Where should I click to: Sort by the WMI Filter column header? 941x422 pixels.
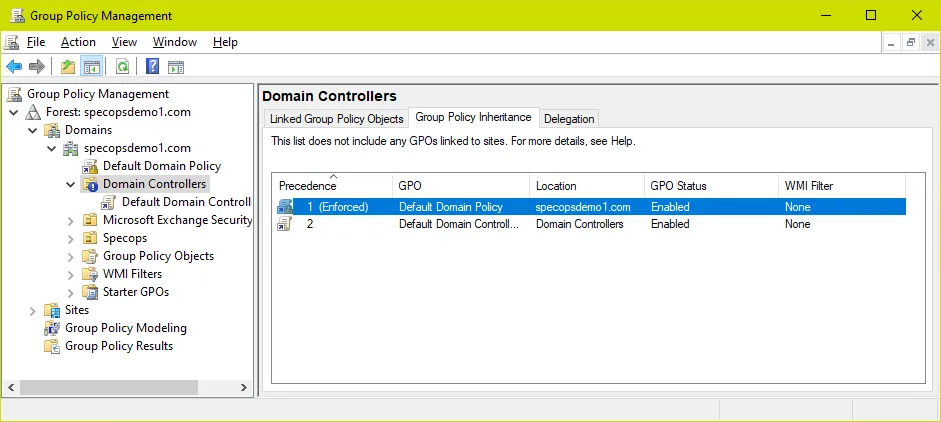842,186
